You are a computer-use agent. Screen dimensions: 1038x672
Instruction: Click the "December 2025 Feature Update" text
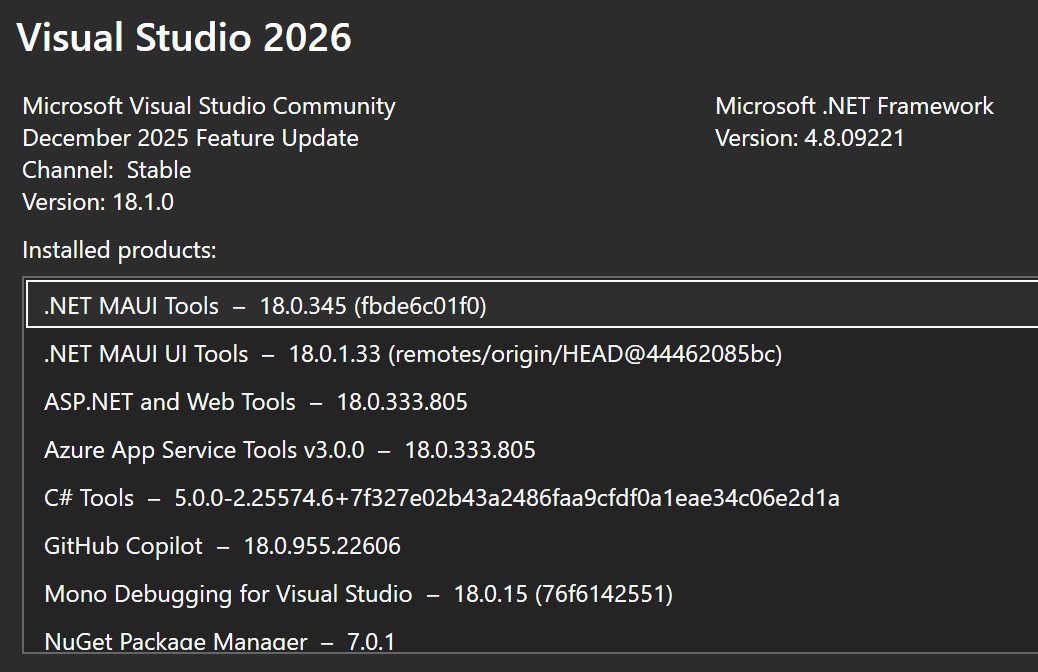tap(190, 138)
